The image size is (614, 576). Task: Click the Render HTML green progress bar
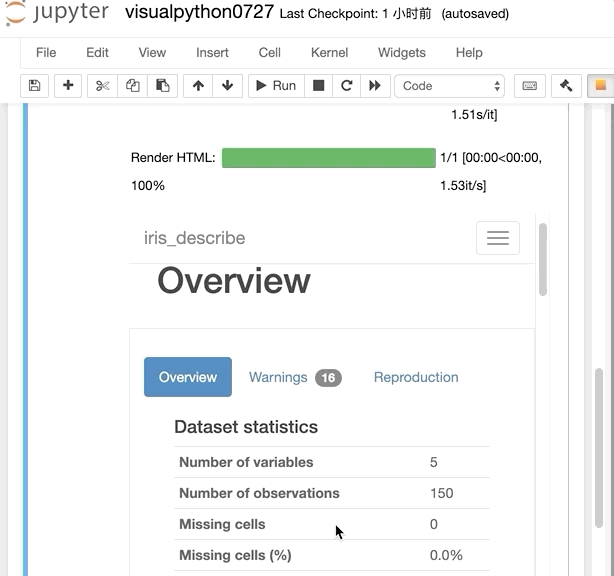pos(329,158)
